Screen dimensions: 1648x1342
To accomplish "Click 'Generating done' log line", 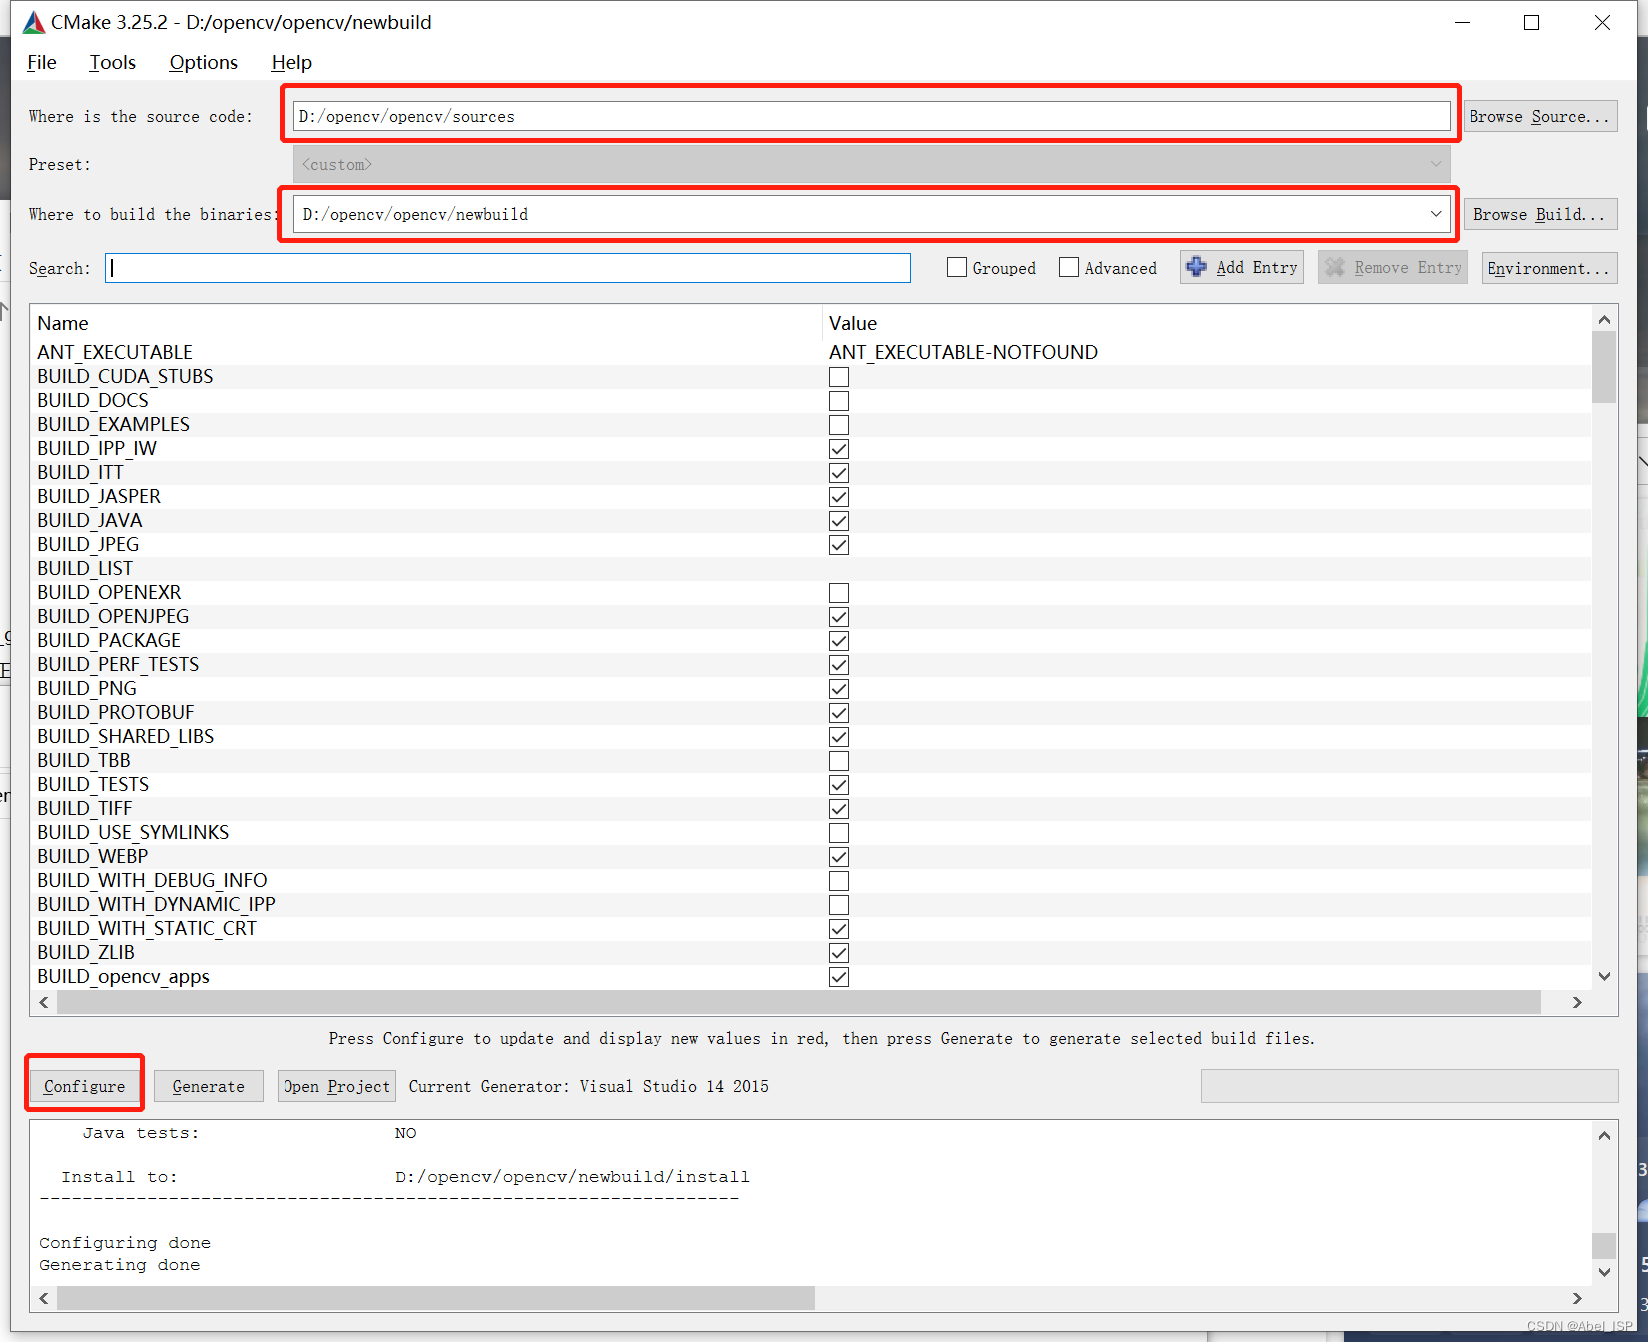I will (x=120, y=1265).
